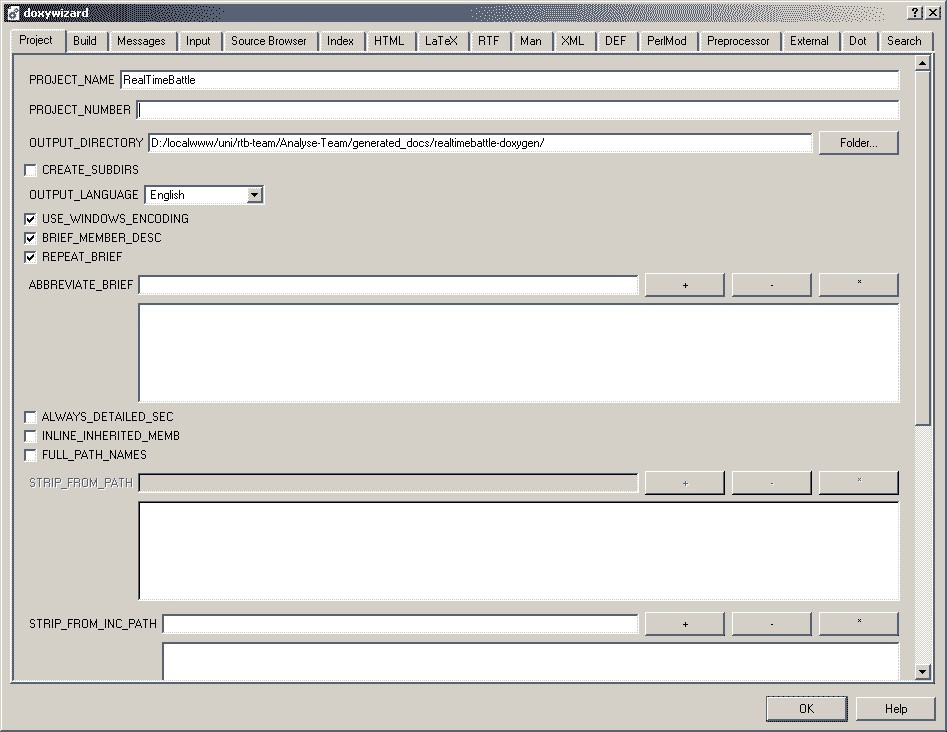Click the Project tab
Screen dimensions: 947x732
tap(36, 40)
